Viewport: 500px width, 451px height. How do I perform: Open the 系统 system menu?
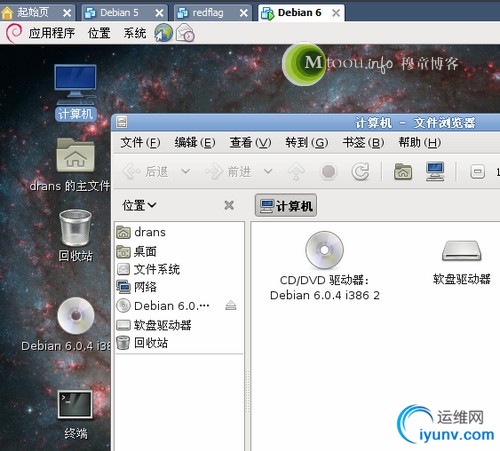point(135,33)
